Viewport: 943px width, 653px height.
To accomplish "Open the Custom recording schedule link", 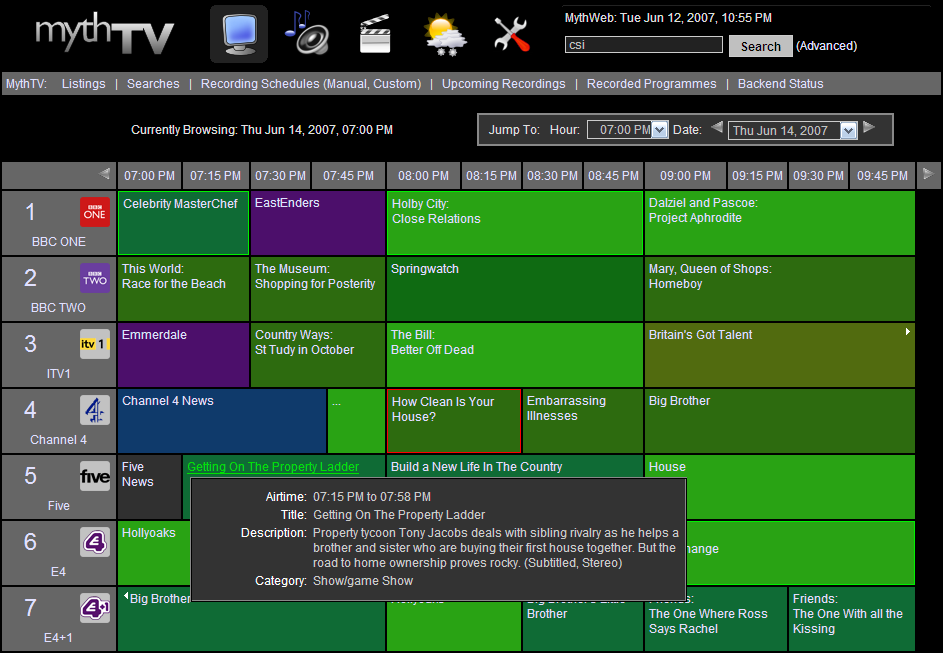I will (396, 84).
